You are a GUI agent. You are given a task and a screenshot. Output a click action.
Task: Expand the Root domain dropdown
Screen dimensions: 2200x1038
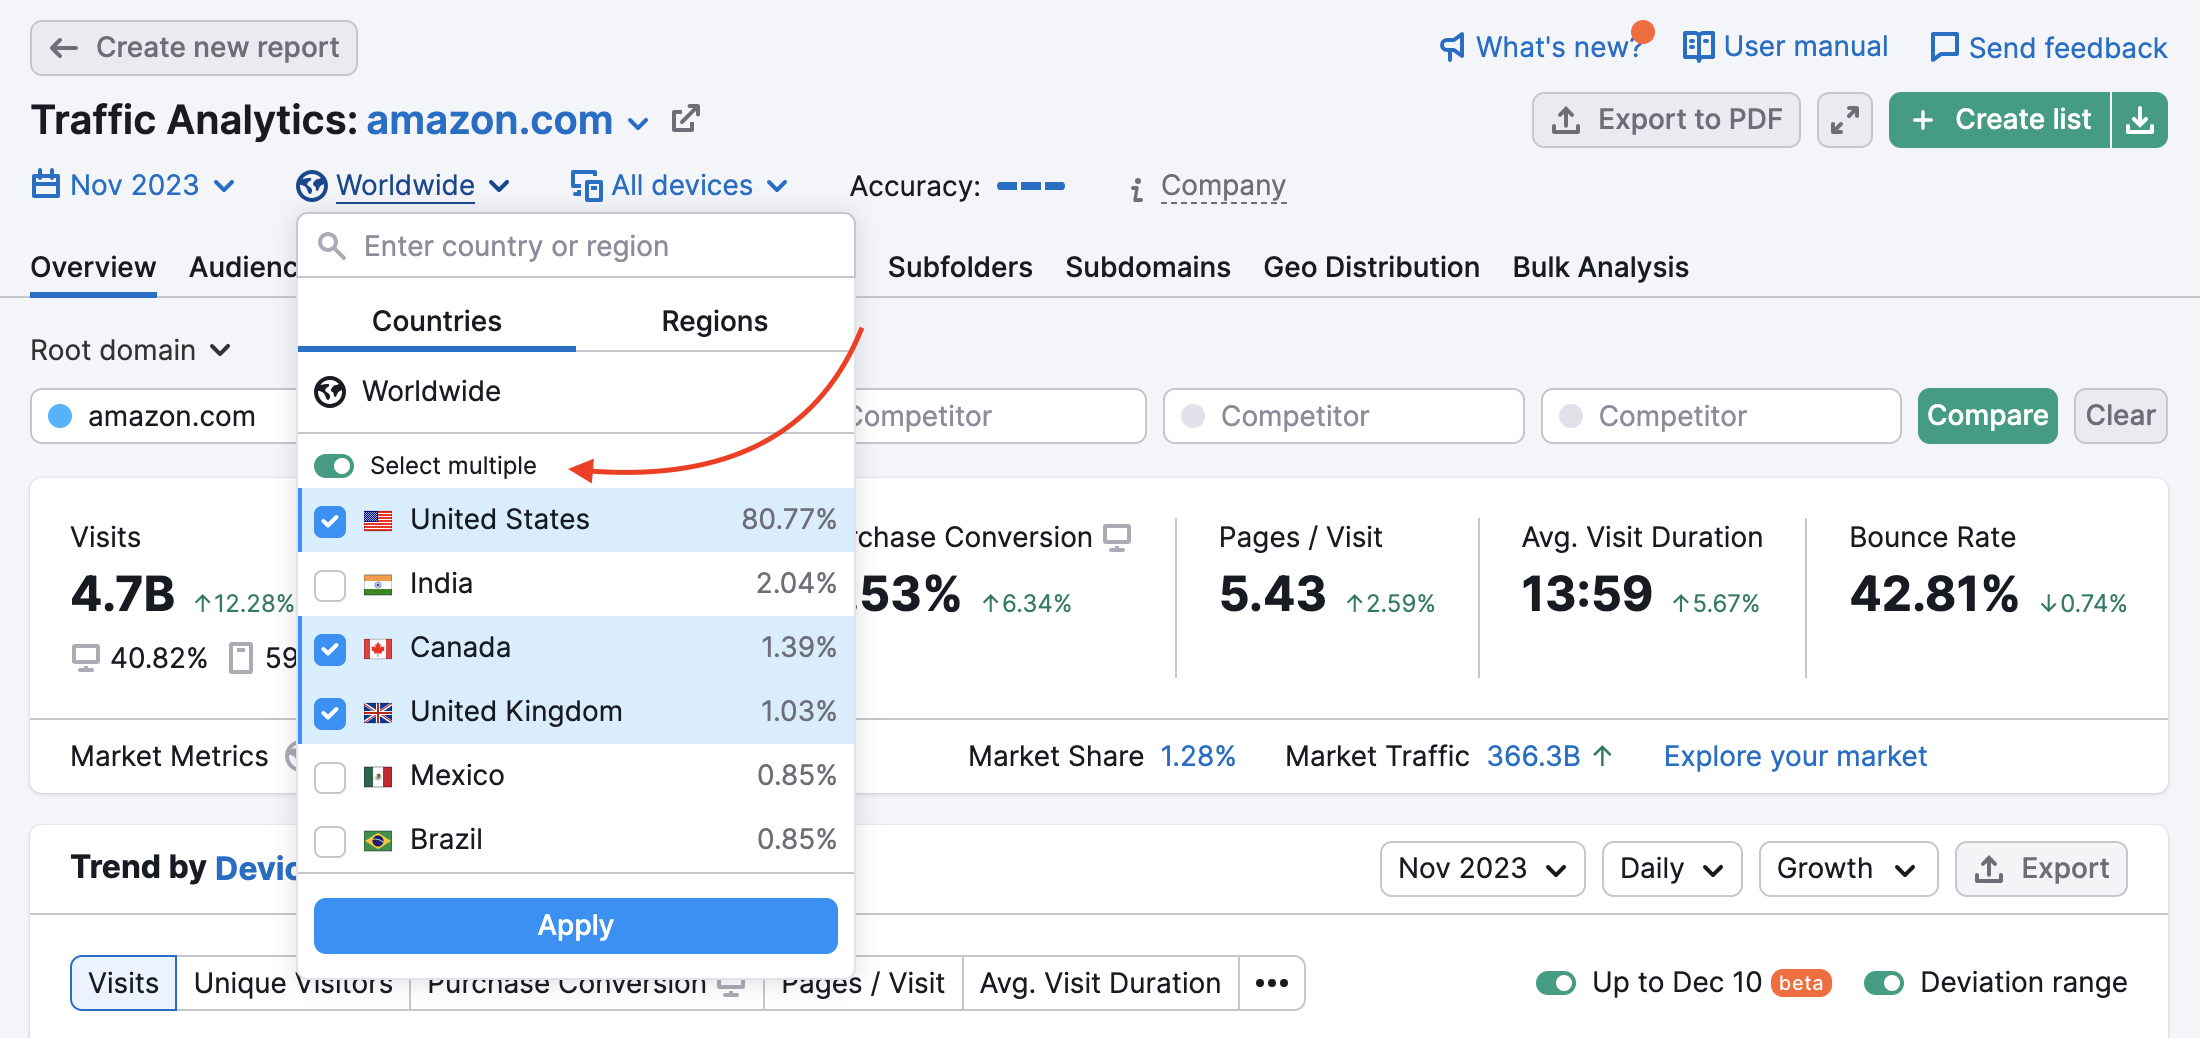click(x=131, y=350)
